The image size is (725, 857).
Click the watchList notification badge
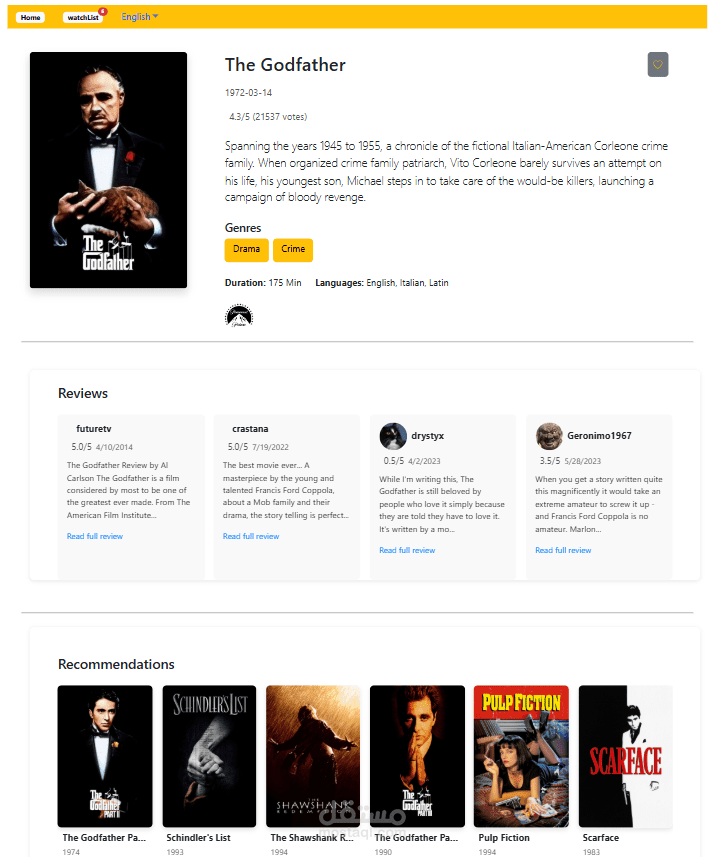102,11
